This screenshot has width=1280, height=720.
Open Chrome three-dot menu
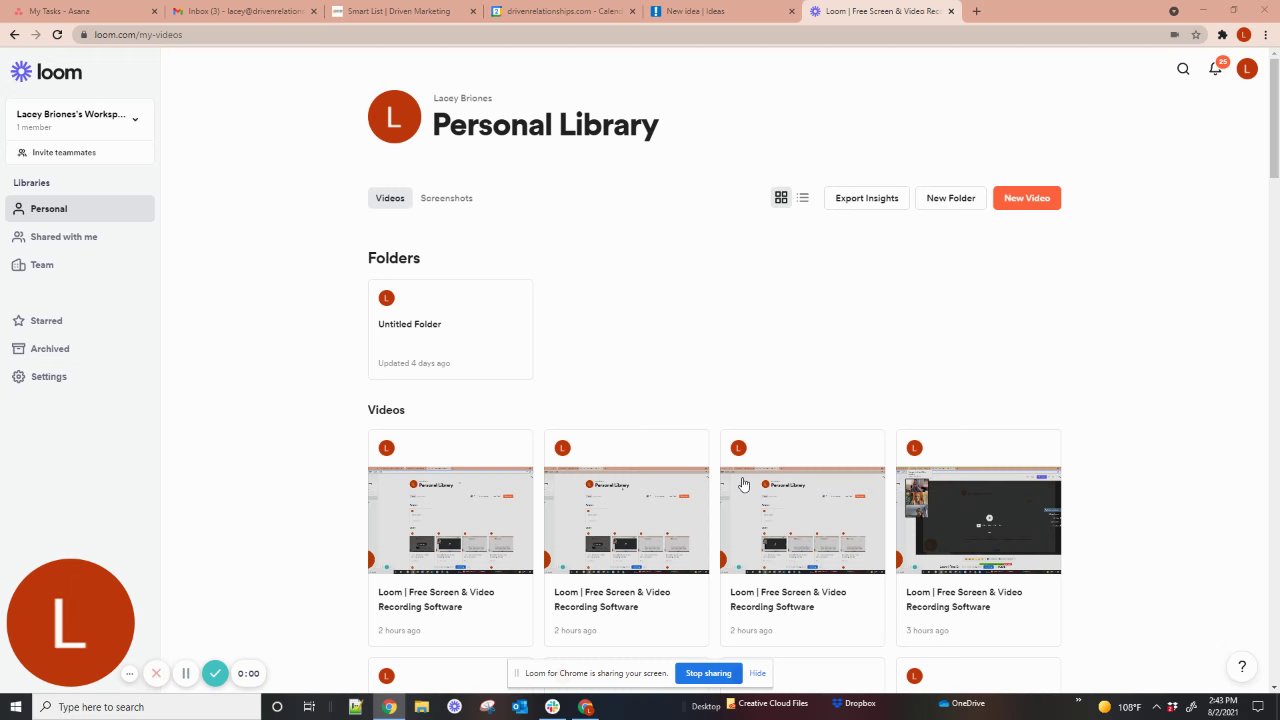point(1265,34)
